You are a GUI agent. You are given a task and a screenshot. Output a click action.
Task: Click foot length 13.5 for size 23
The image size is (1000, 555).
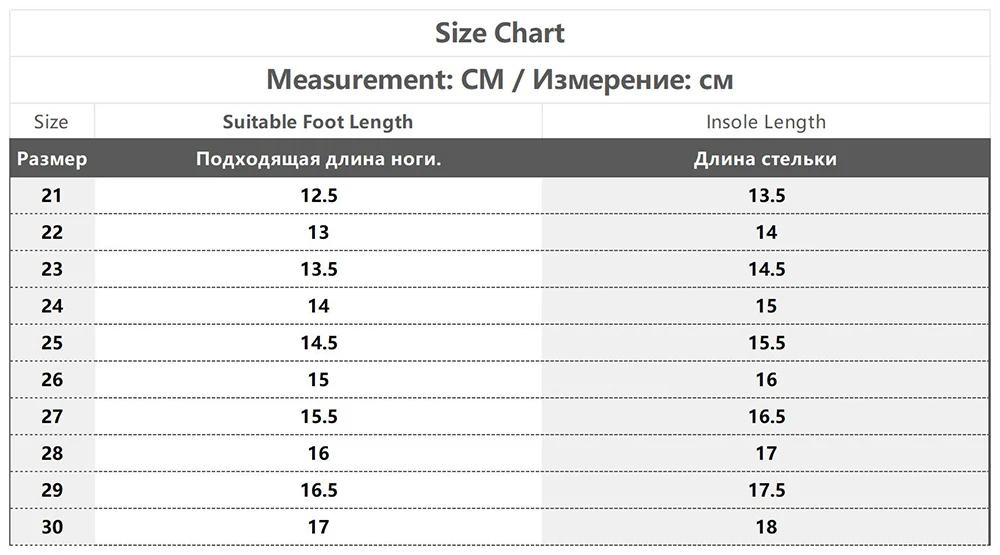pos(319,269)
